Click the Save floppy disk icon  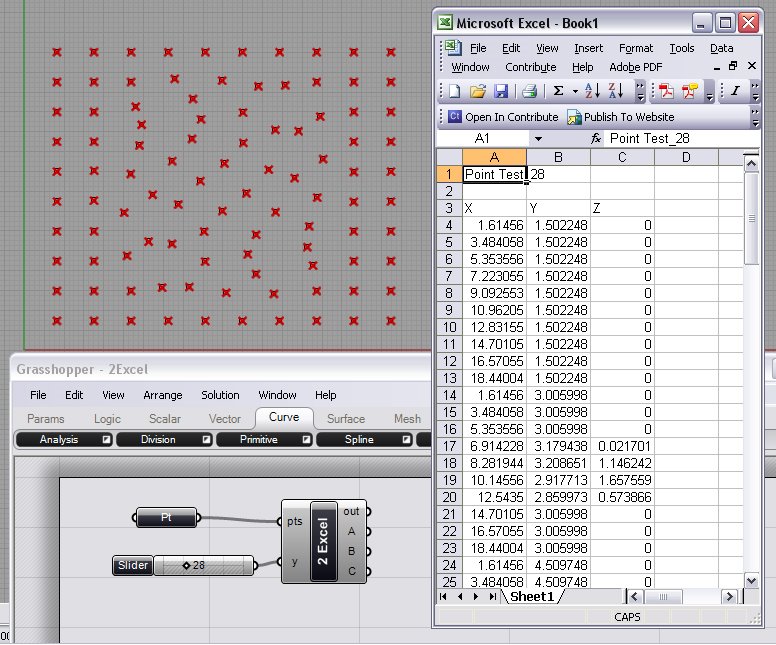click(501, 91)
